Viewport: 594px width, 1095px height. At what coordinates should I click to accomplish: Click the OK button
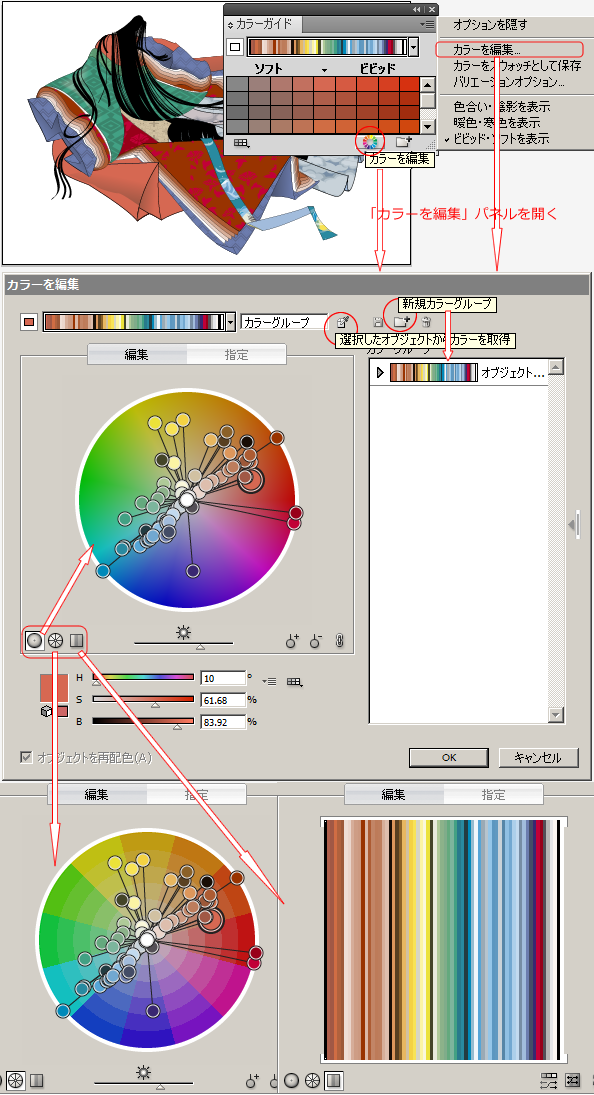(449, 757)
